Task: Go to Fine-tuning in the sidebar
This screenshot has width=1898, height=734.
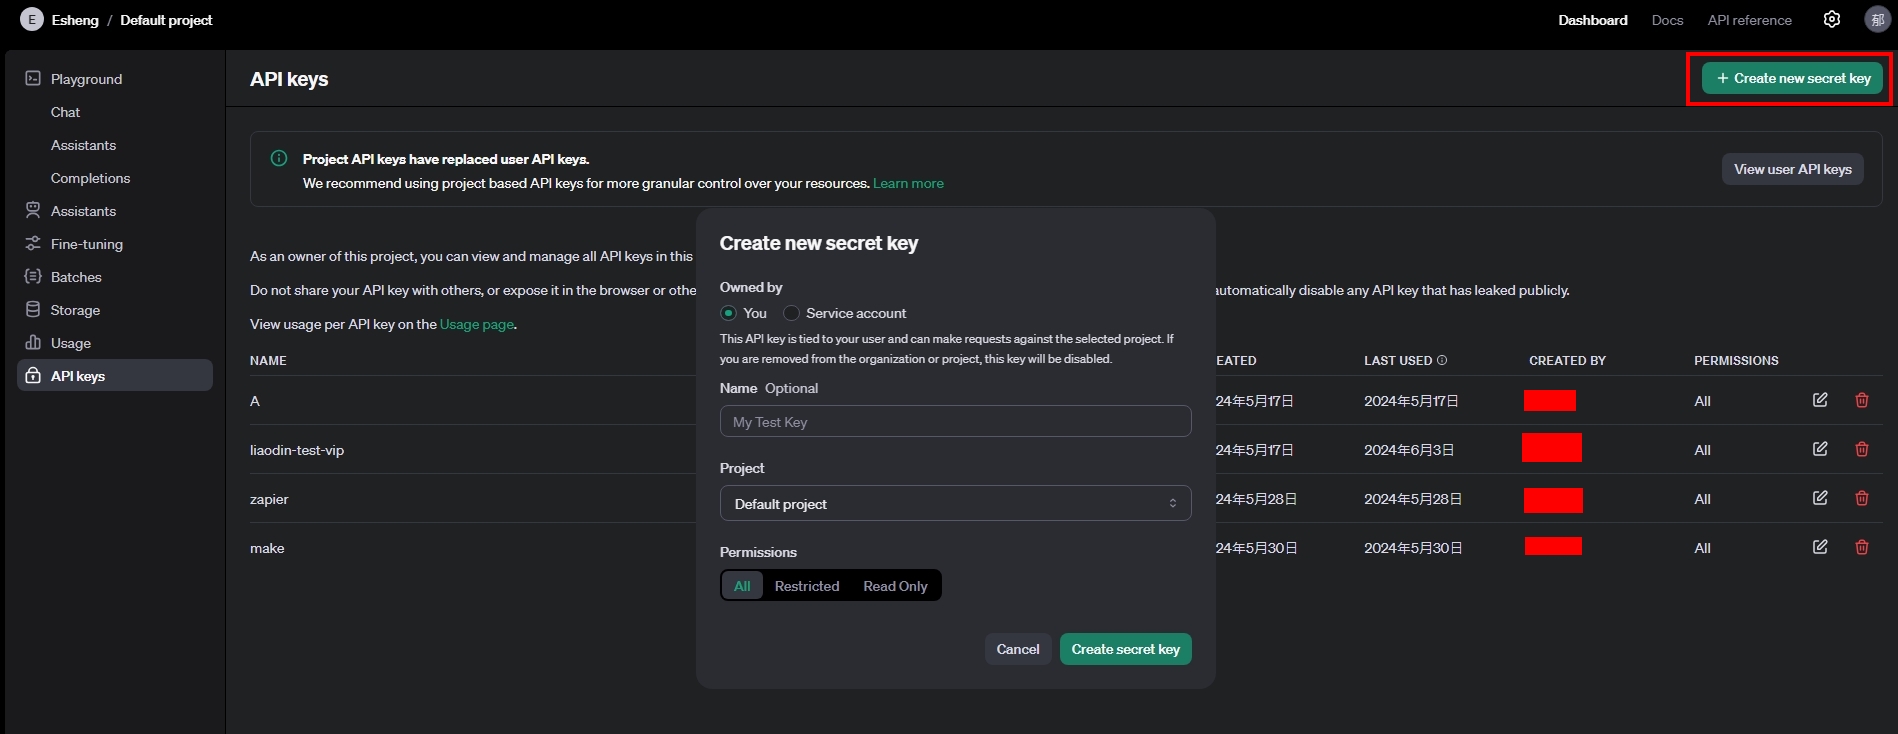Action: [86, 244]
